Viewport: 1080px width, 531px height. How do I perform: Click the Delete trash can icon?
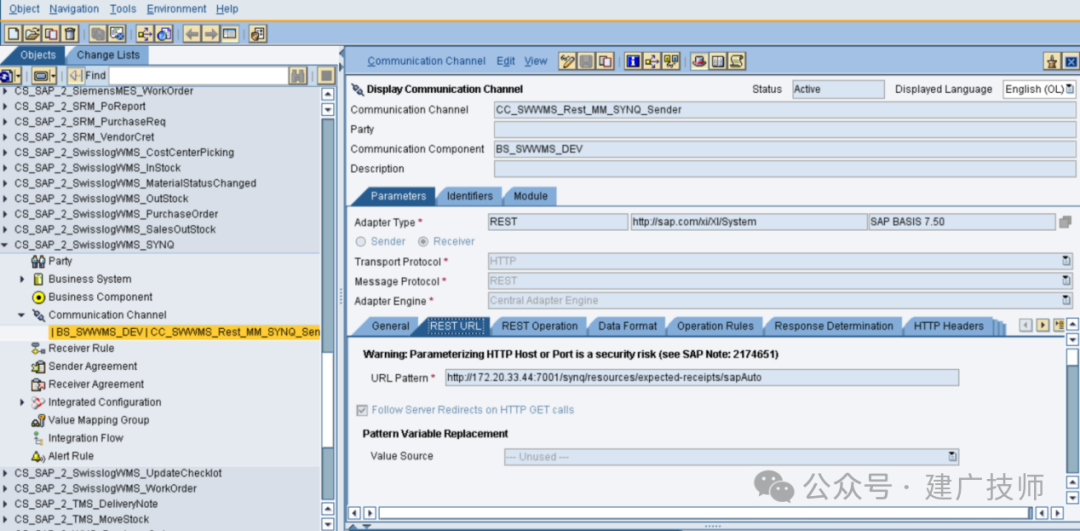(70, 33)
